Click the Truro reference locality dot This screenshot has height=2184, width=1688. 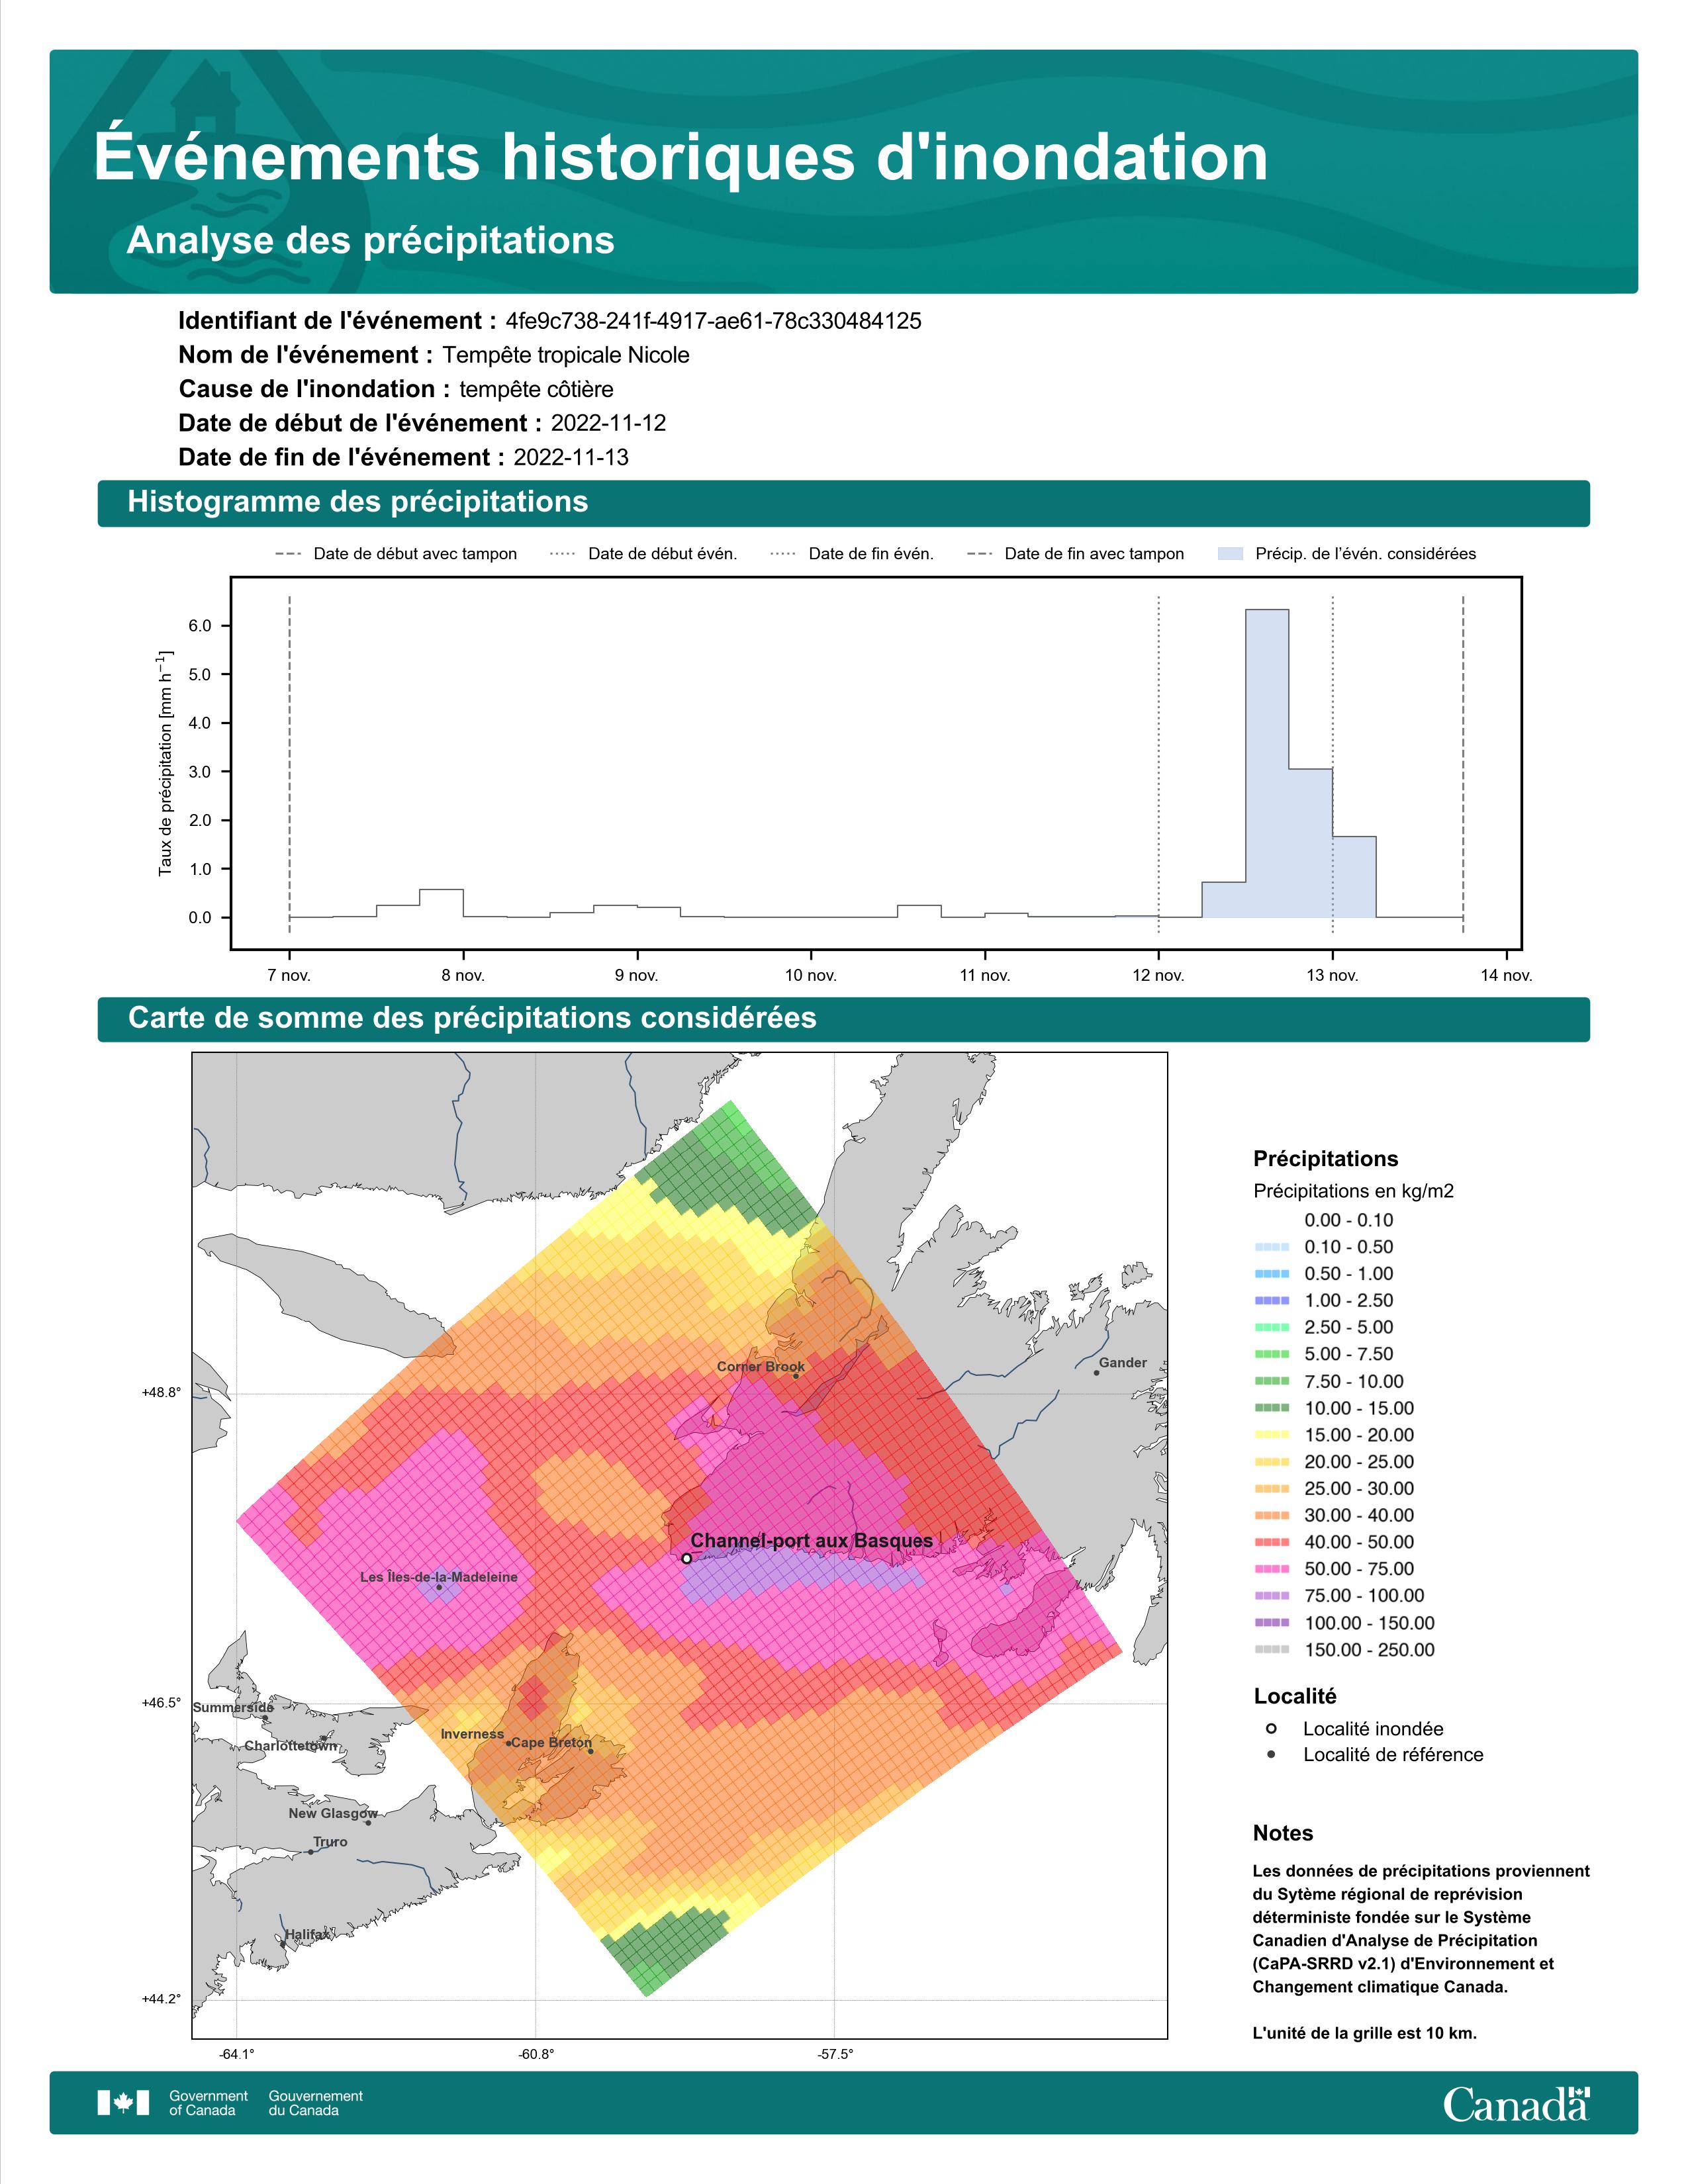(310, 1852)
